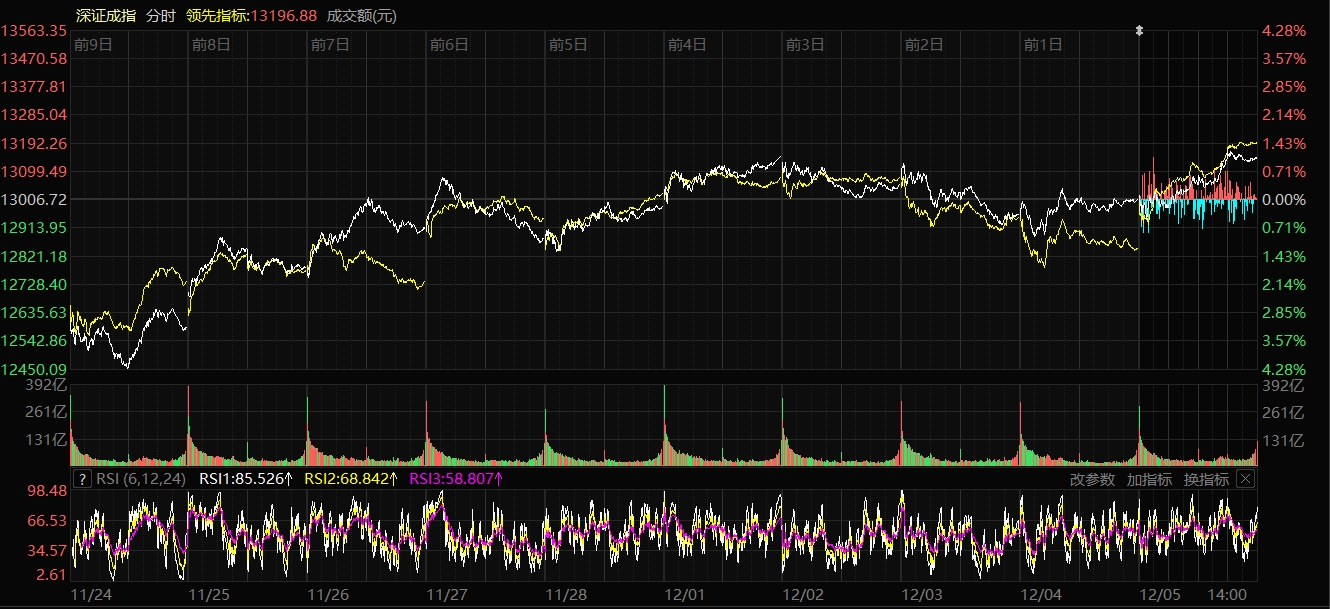
Task: Select the 前7日 day marker
Action: tap(330, 45)
